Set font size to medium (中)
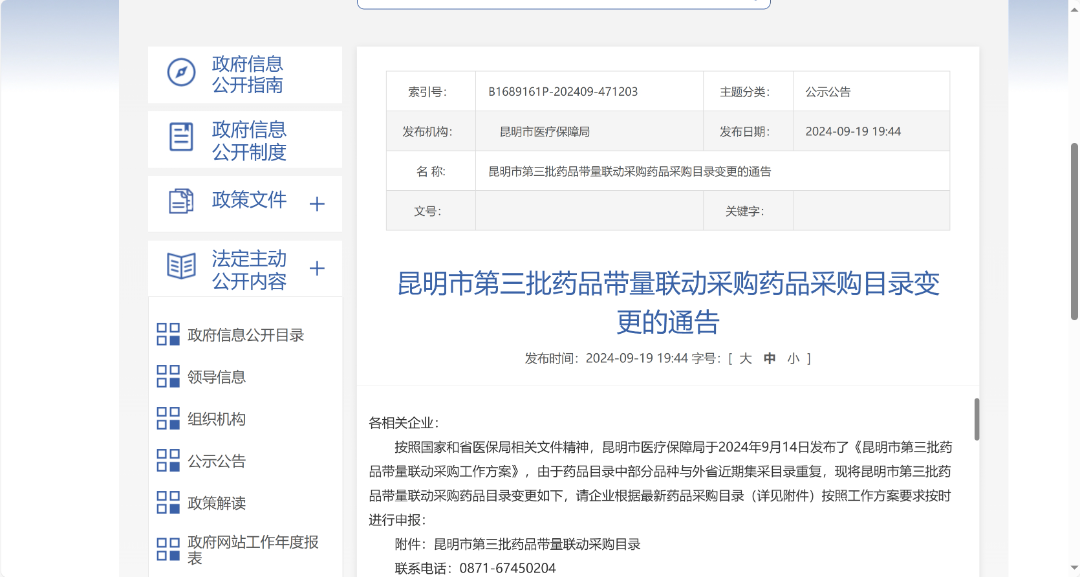 point(769,359)
